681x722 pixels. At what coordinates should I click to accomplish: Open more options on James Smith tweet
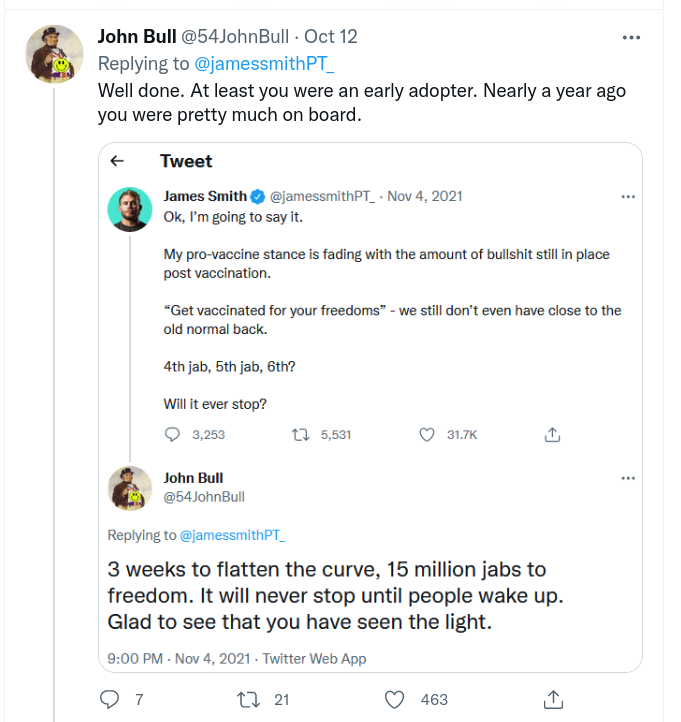click(x=627, y=197)
